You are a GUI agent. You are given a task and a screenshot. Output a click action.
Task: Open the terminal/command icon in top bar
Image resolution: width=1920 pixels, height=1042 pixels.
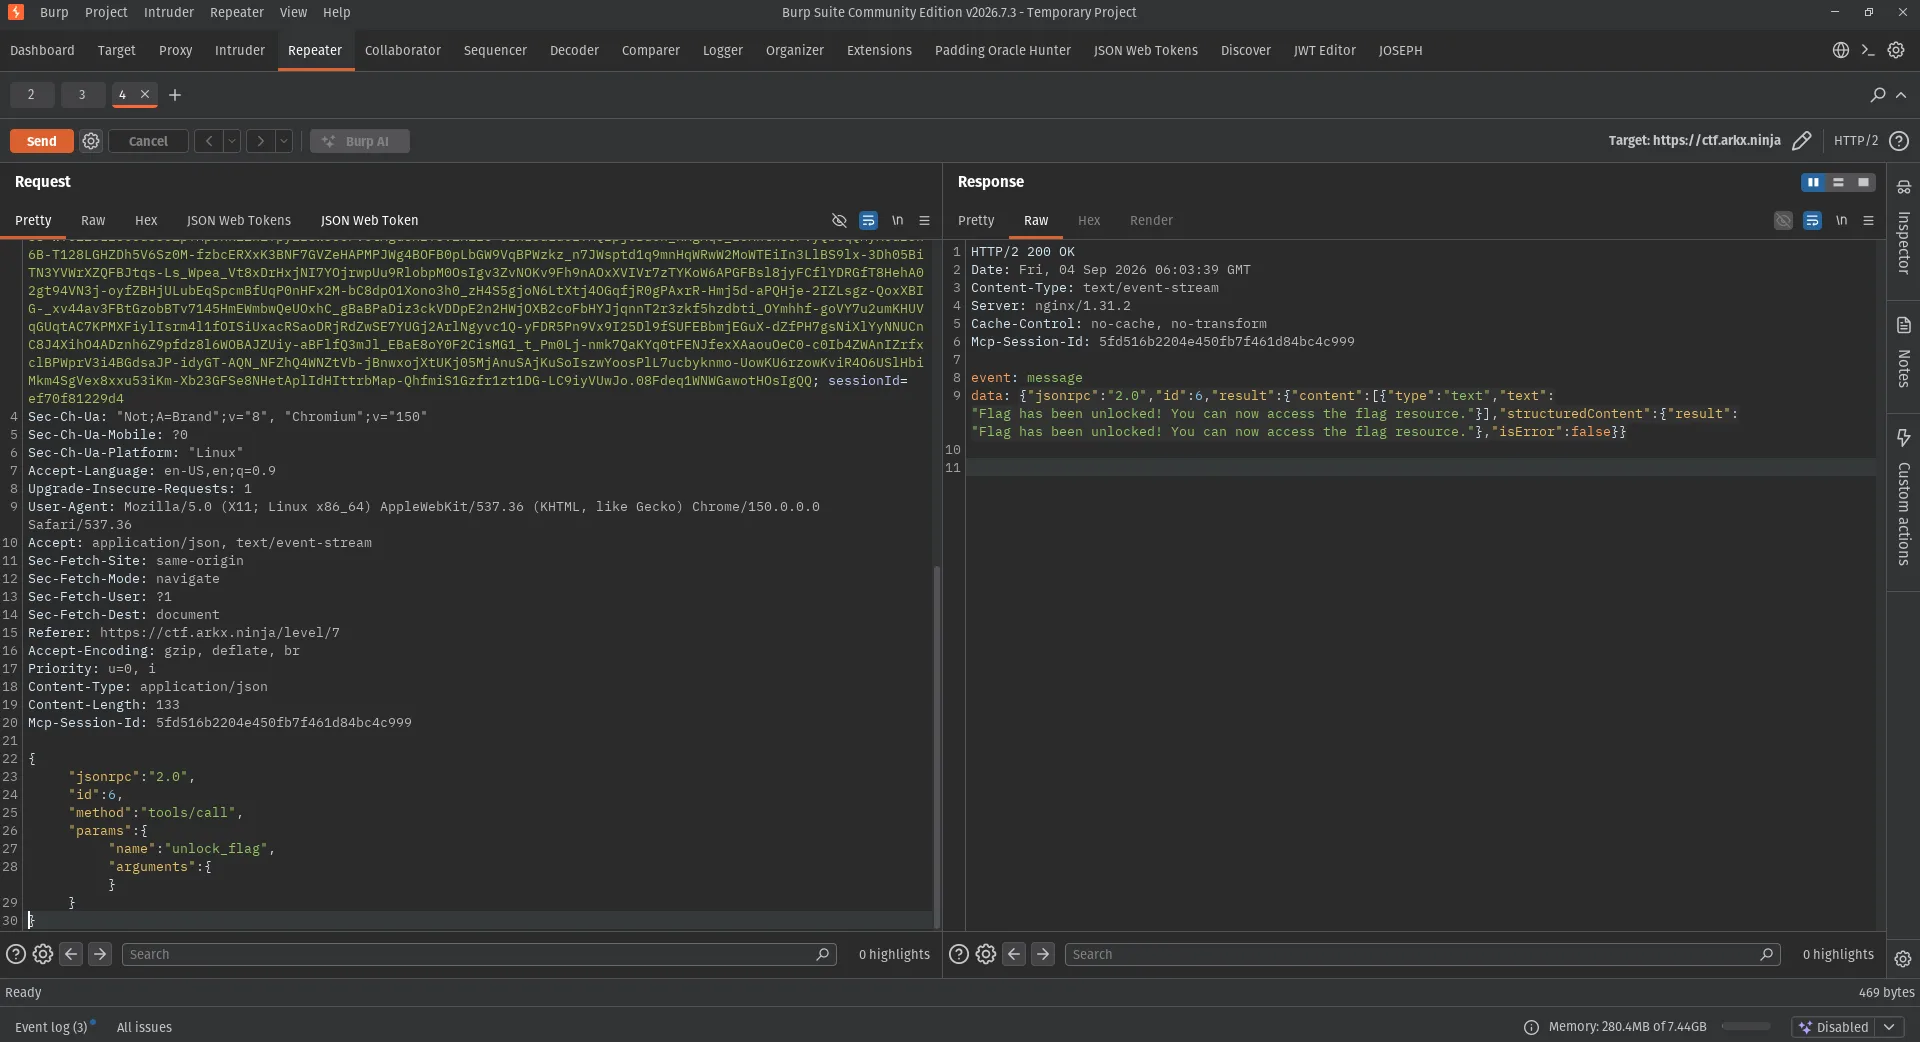(1867, 50)
